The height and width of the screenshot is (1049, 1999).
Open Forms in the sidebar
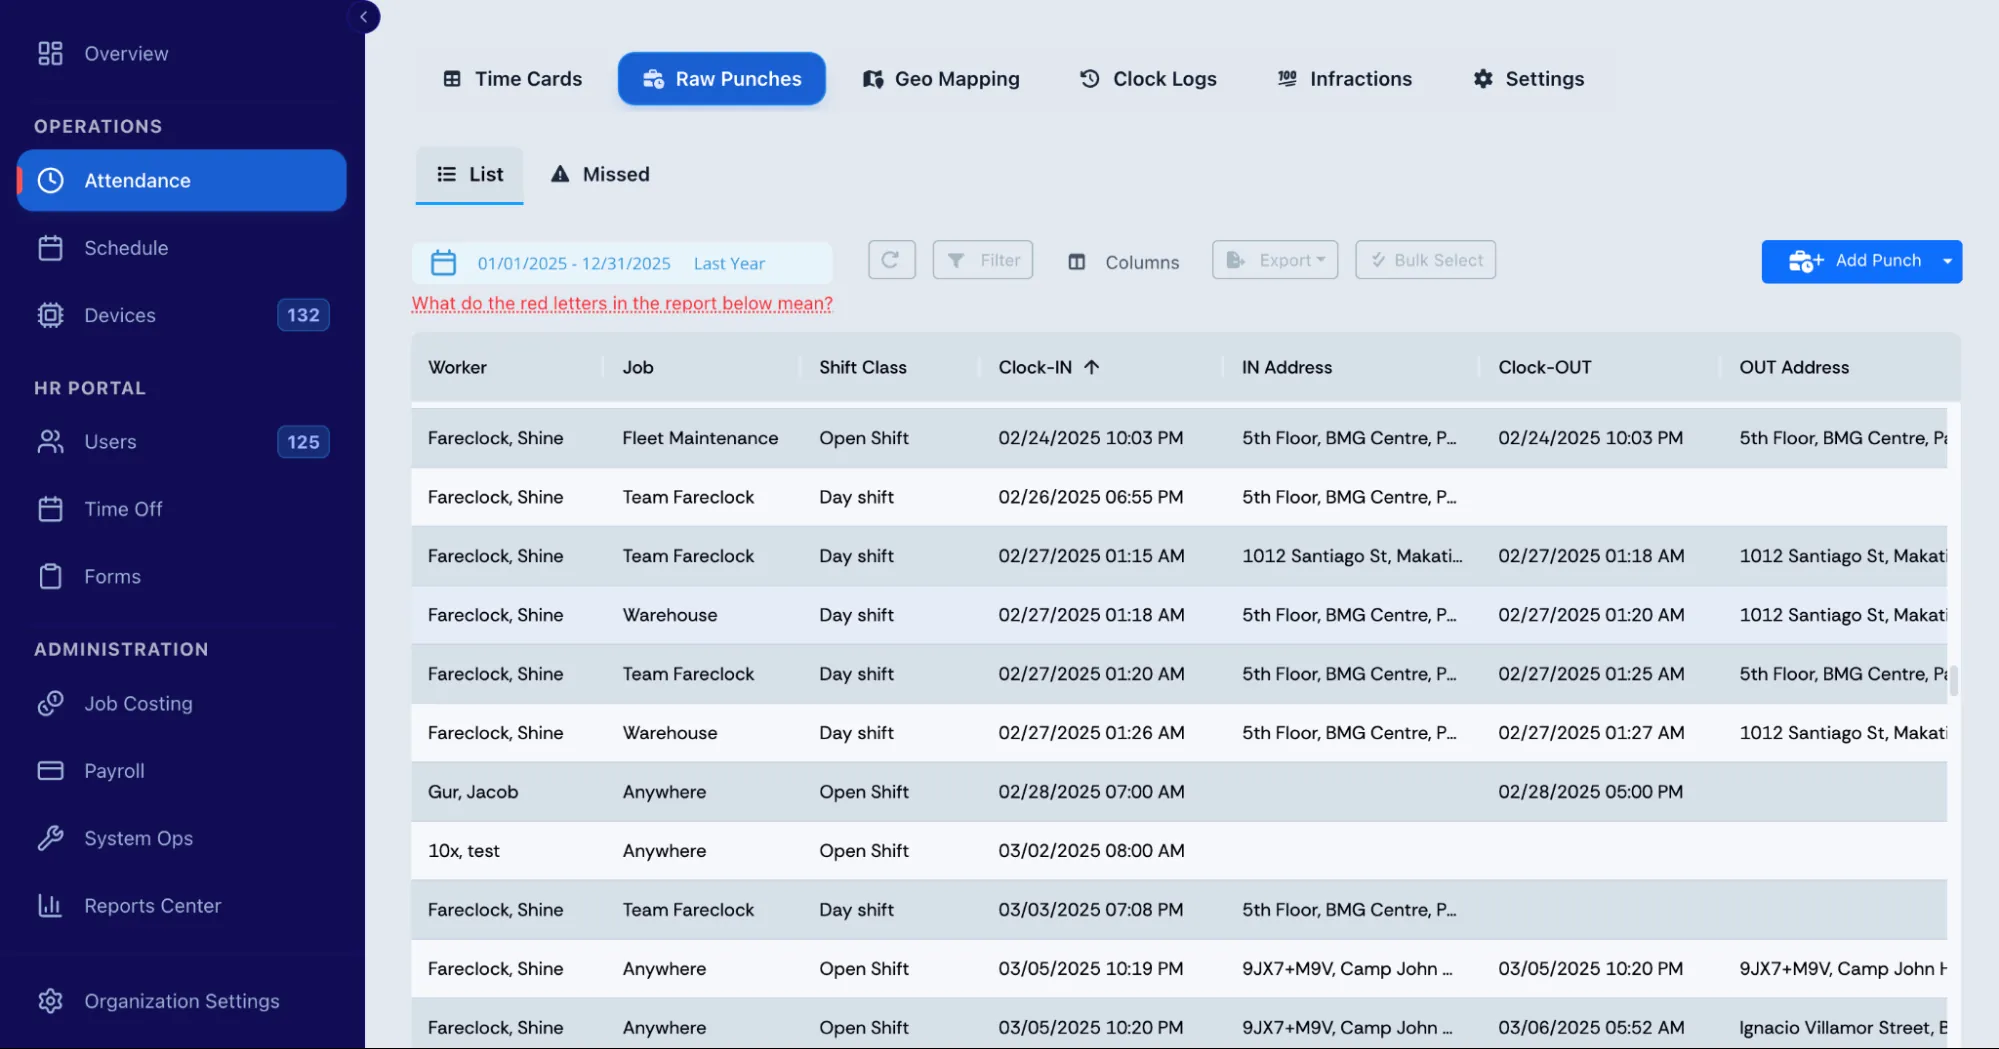coord(182,577)
